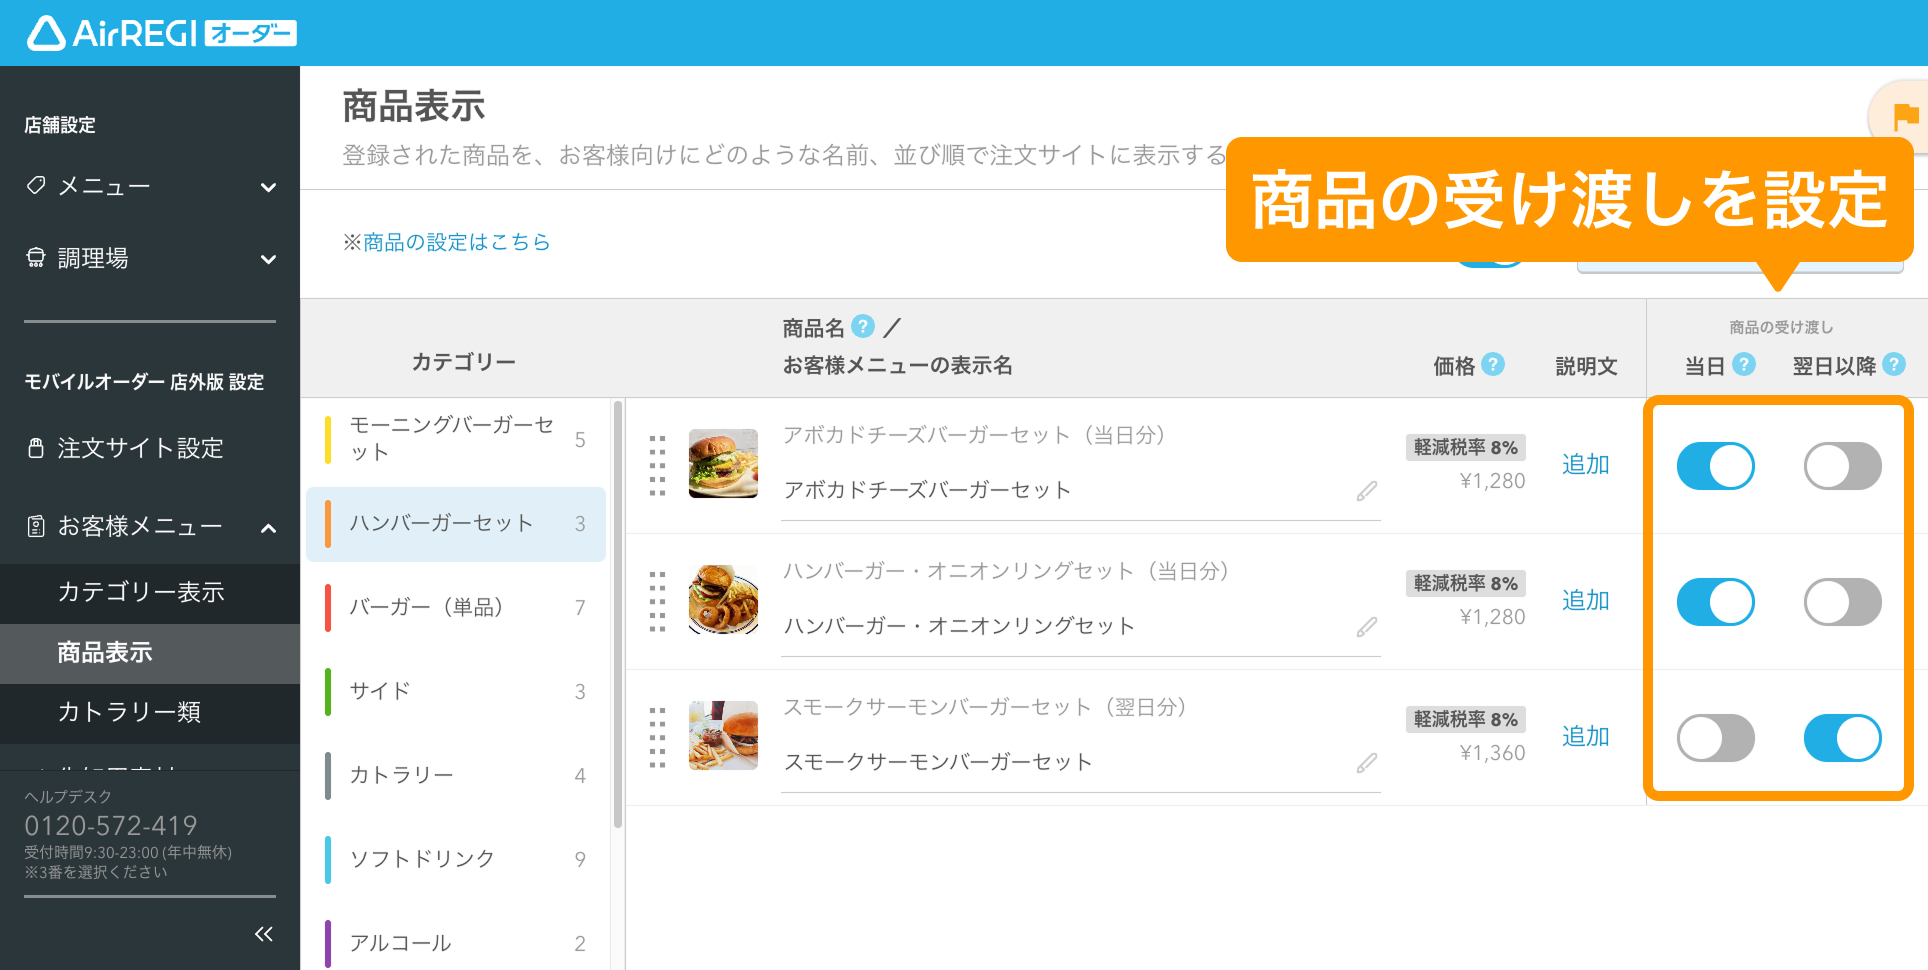Click the category list scrollbar
This screenshot has width=1928, height=970.
tap(618, 614)
